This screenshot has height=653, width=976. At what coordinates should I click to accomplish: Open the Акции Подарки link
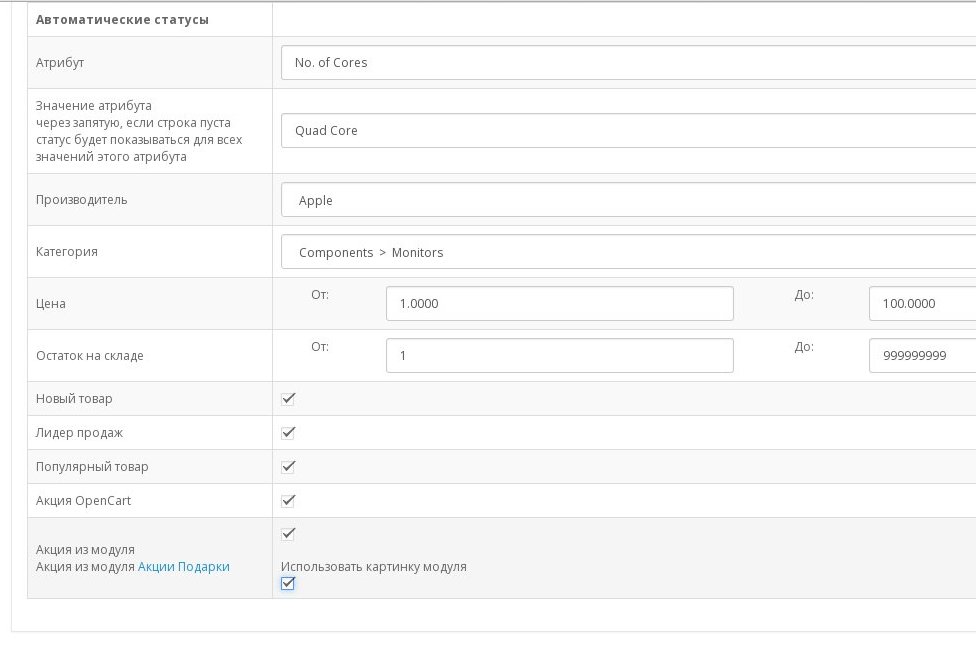pyautogui.click(x=184, y=566)
